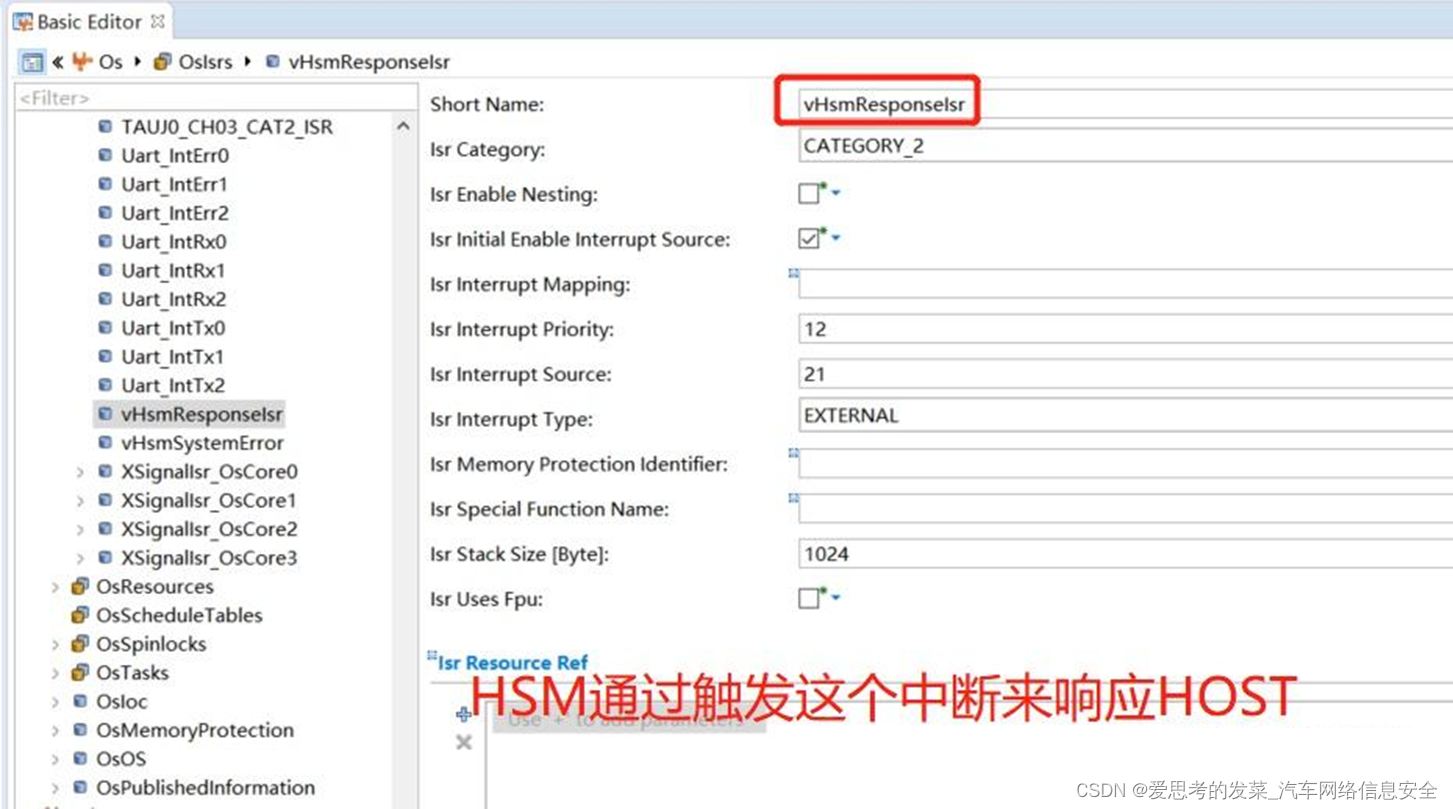Edit the Short Name field

pos(1125,103)
